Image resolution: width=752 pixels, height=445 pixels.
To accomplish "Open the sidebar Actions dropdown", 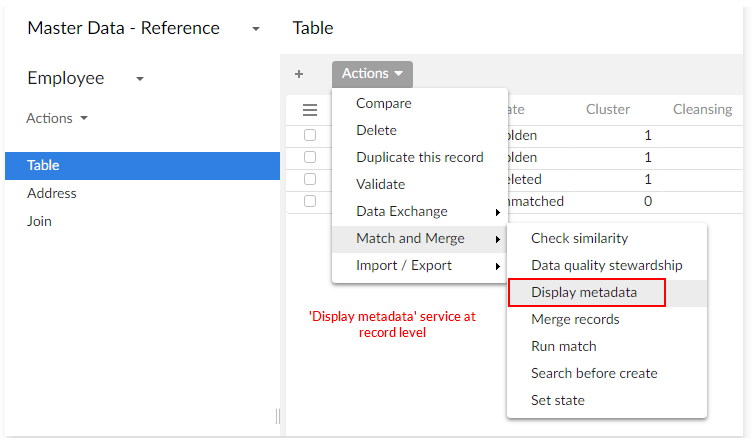I will point(57,118).
